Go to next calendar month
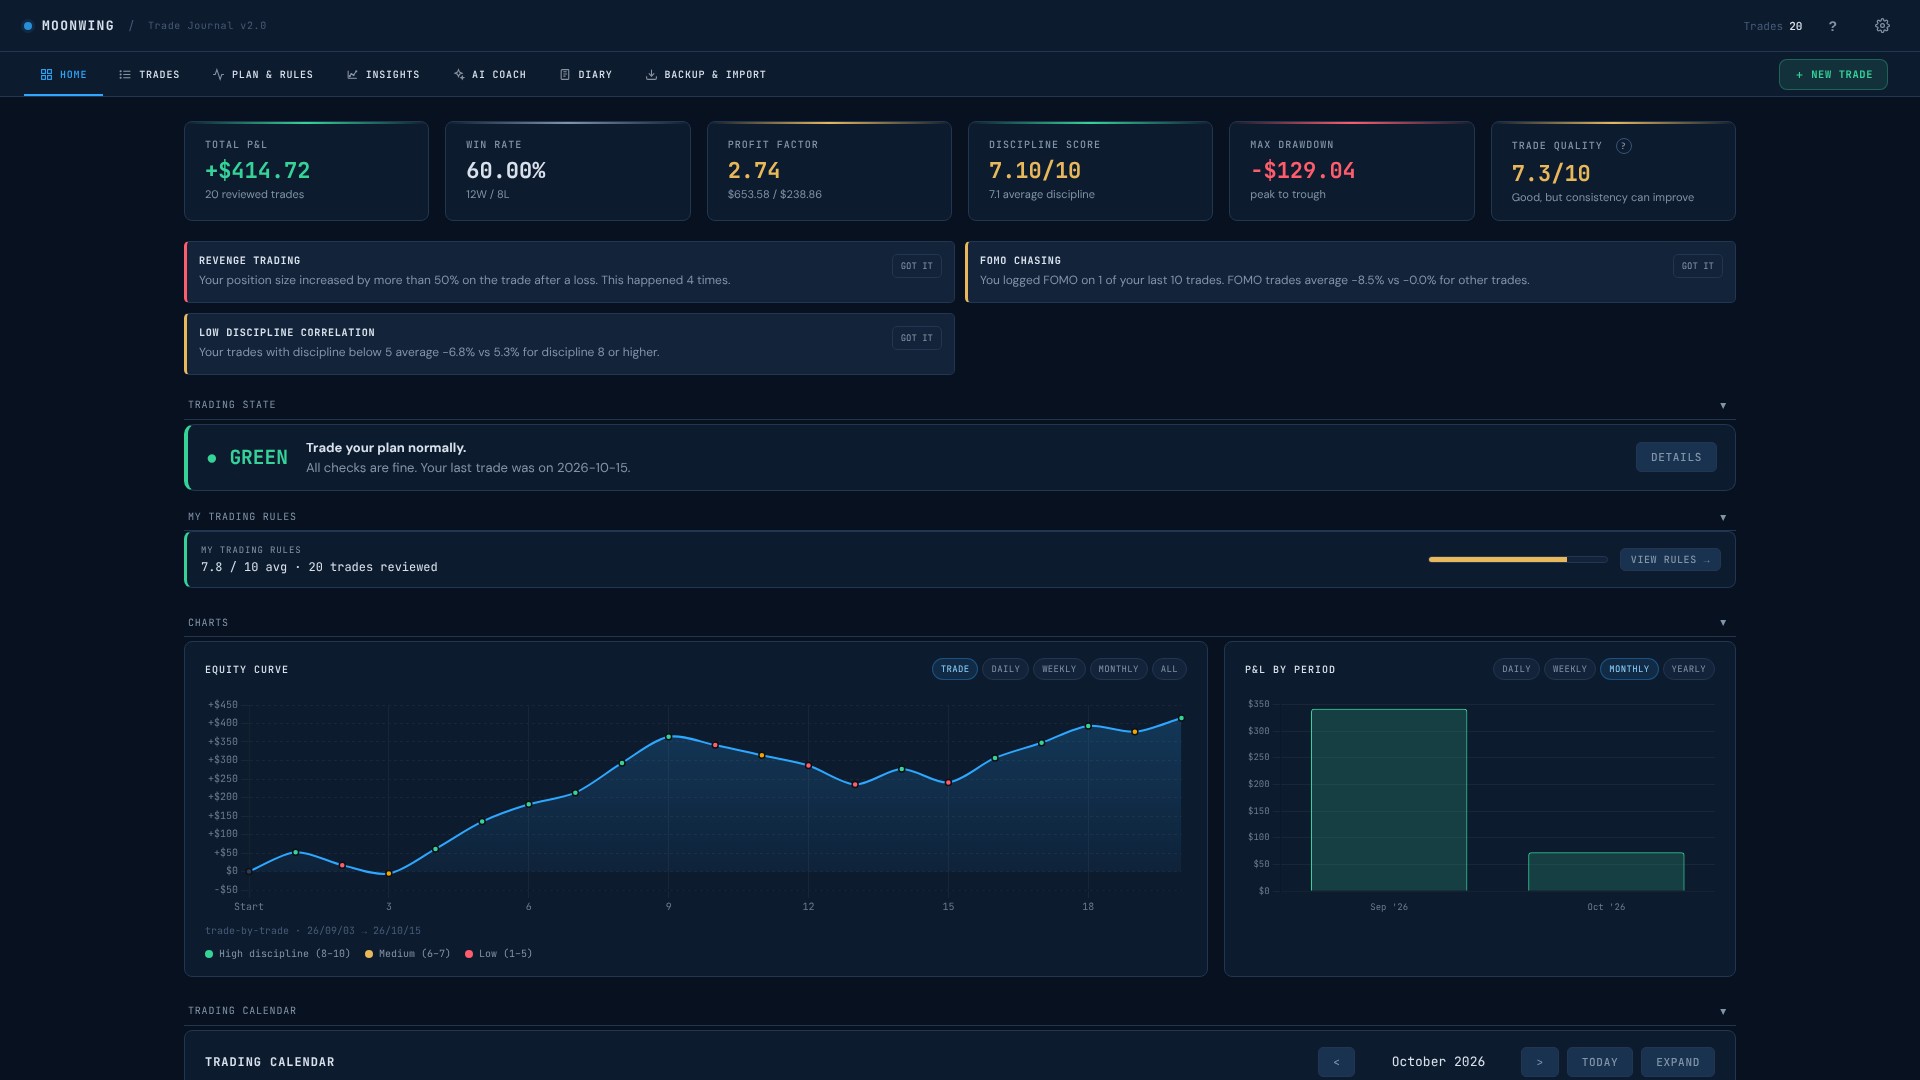 pyautogui.click(x=1539, y=1062)
